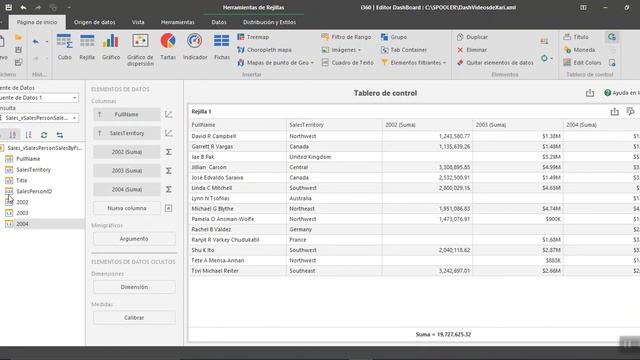Insert a Gráfico de dispersión element

140,50
